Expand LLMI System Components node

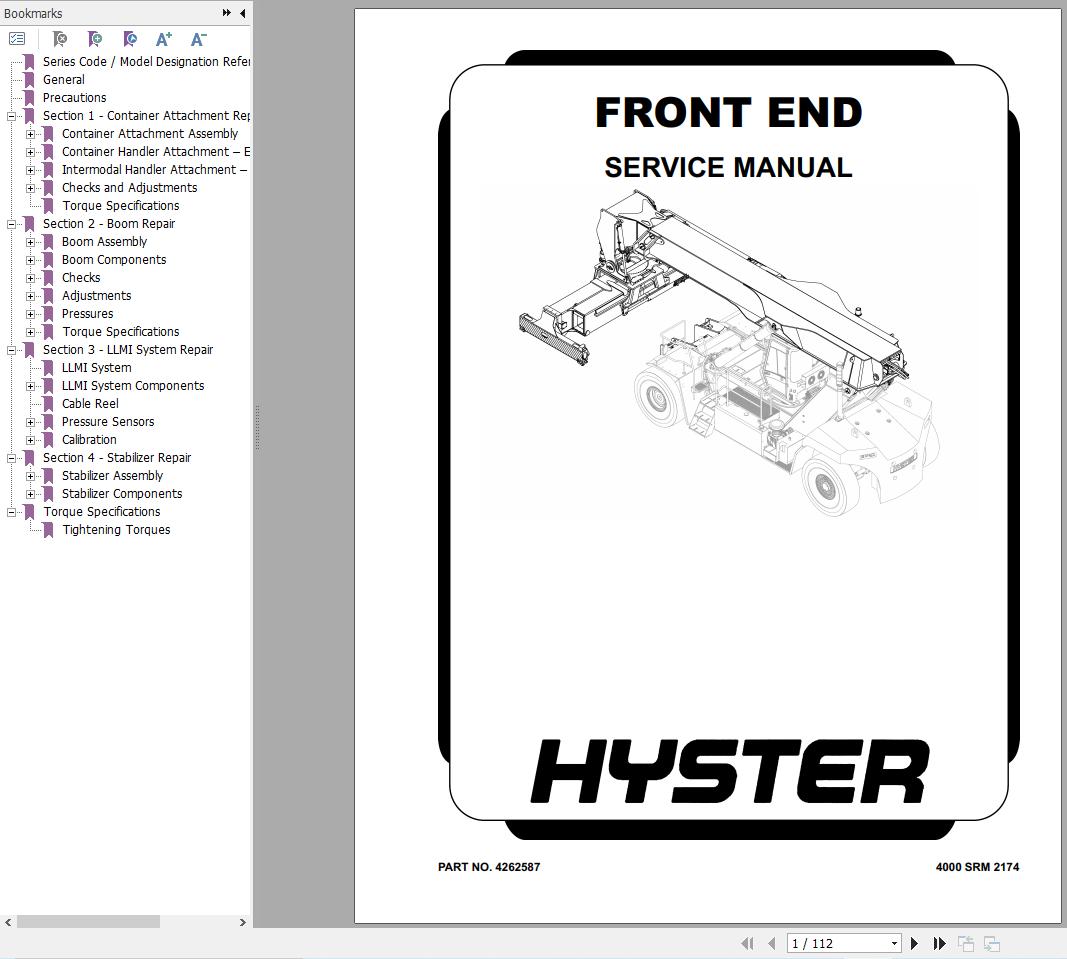[x=30, y=387]
